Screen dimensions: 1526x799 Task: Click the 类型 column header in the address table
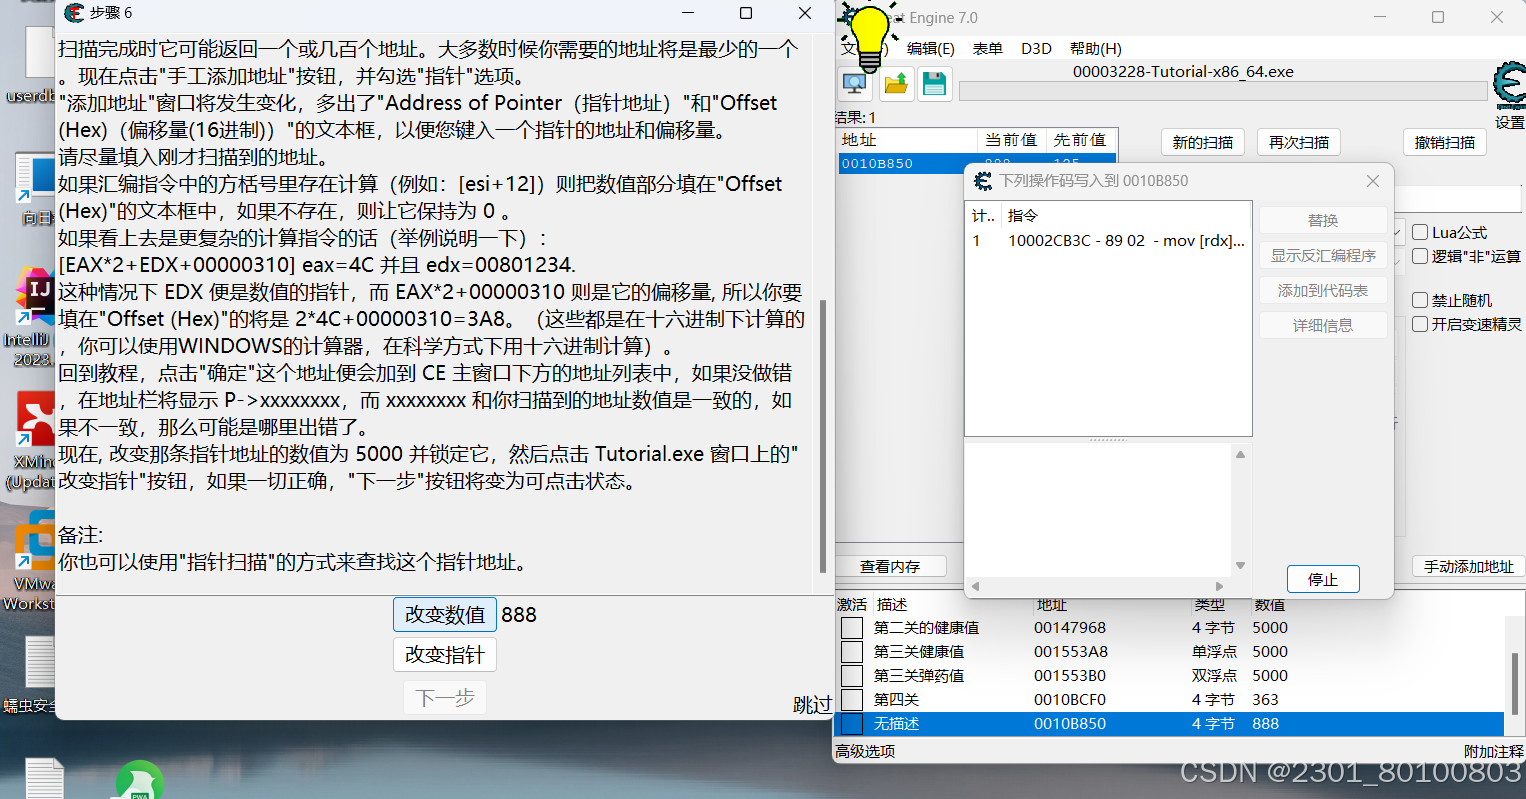click(1210, 604)
